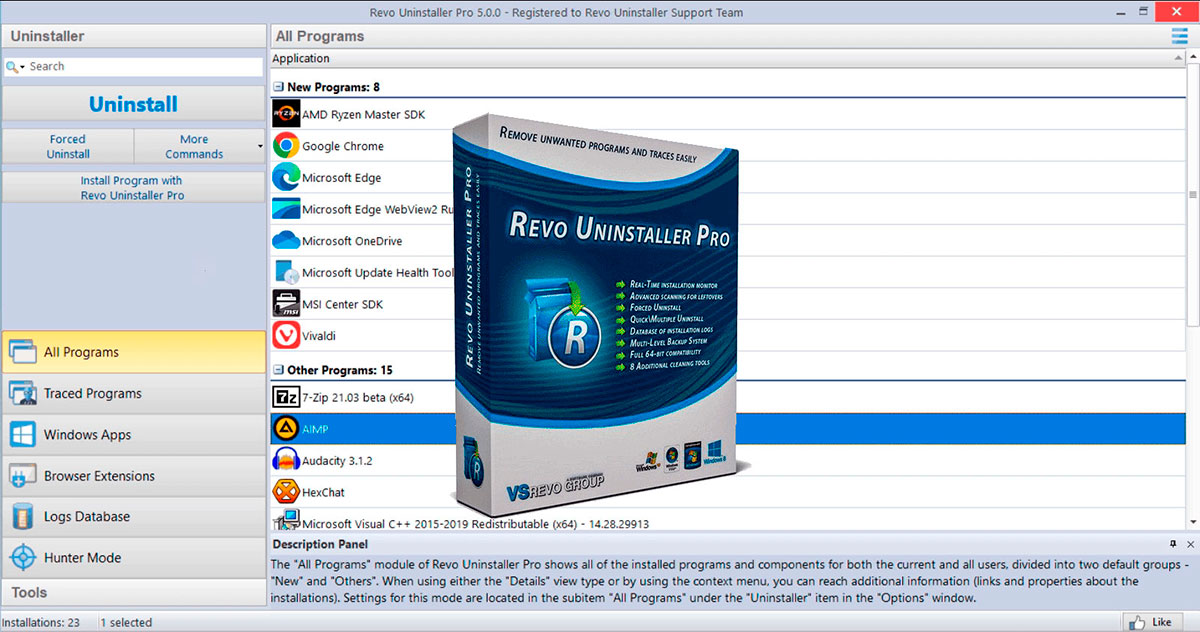
Task: Activate Hunter Mode
Action: pyautogui.click(x=133, y=558)
